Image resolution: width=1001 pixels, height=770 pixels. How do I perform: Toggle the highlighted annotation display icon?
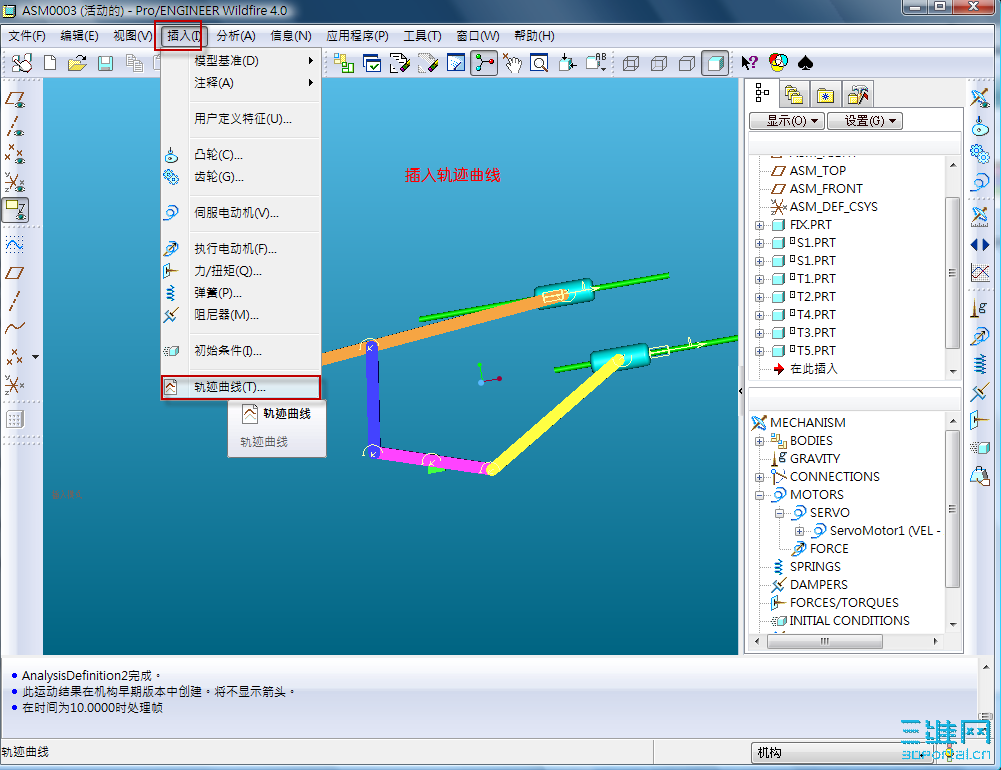coord(15,209)
